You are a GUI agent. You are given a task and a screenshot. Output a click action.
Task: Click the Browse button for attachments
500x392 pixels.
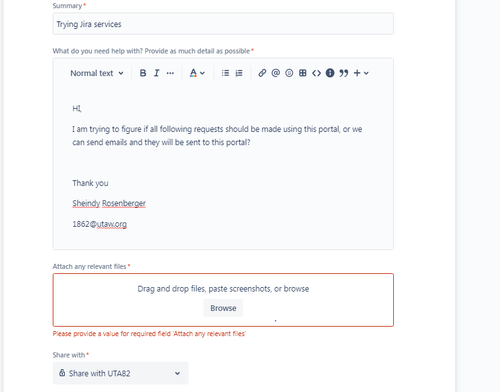[x=223, y=308]
